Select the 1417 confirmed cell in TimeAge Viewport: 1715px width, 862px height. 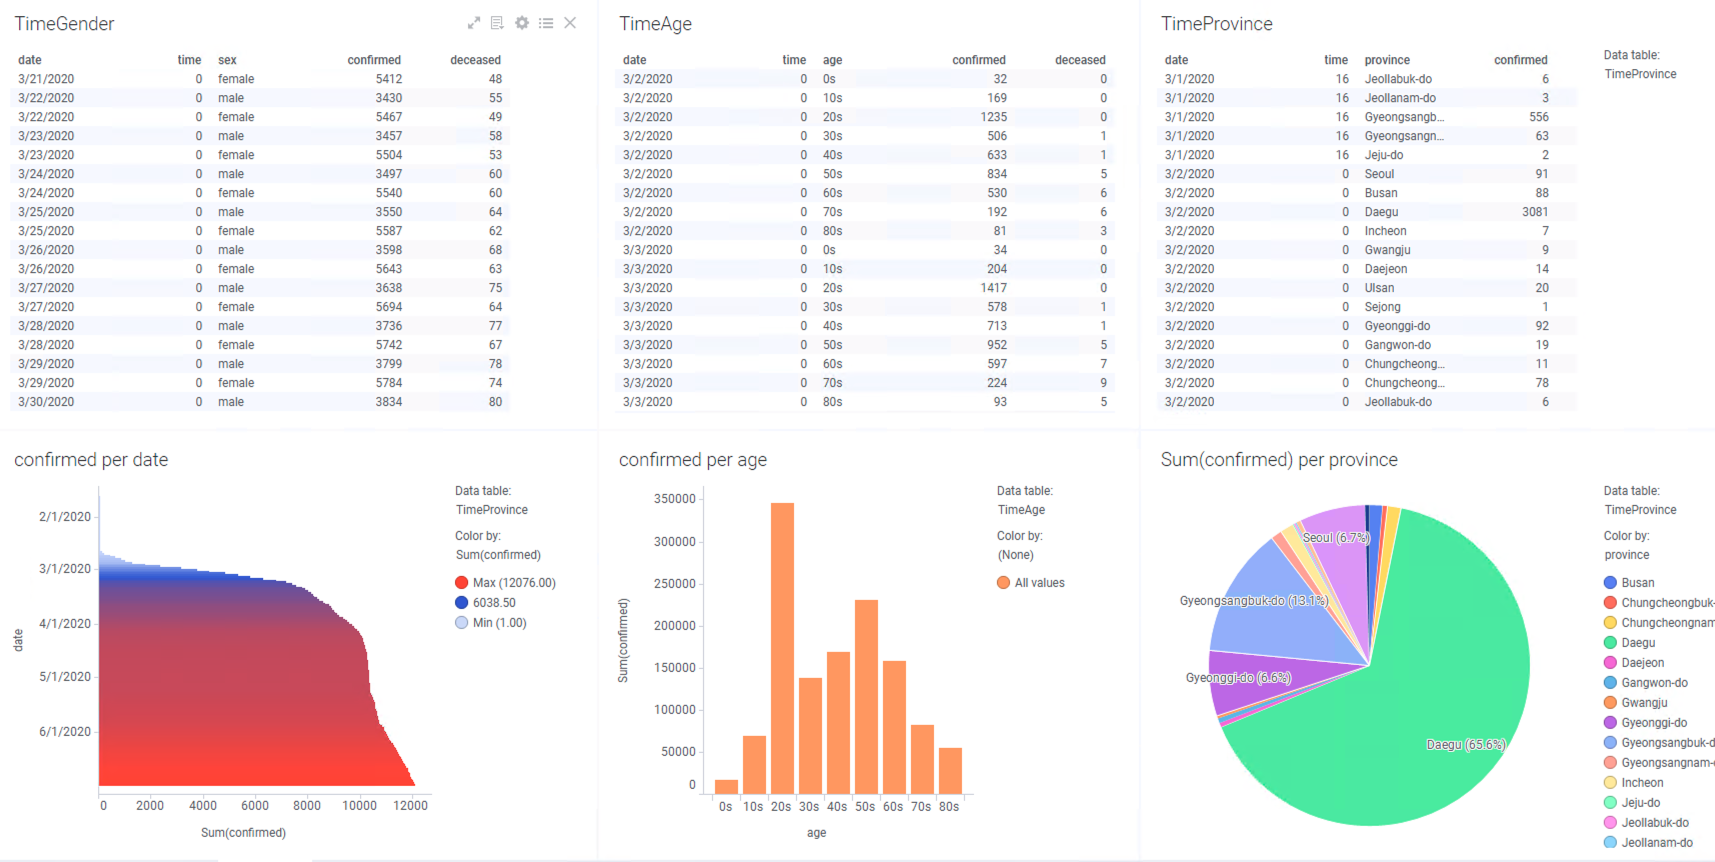click(x=993, y=288)
